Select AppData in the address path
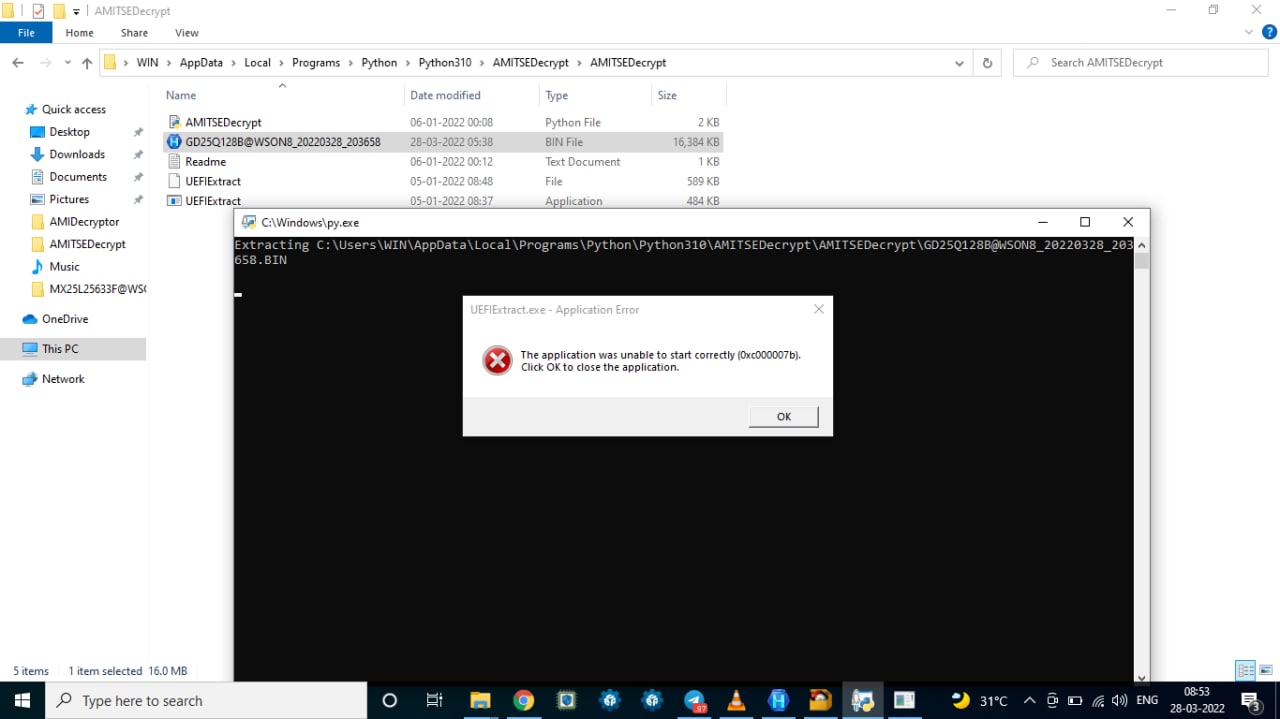1280x719 pixels. click(x=201, y=62)
